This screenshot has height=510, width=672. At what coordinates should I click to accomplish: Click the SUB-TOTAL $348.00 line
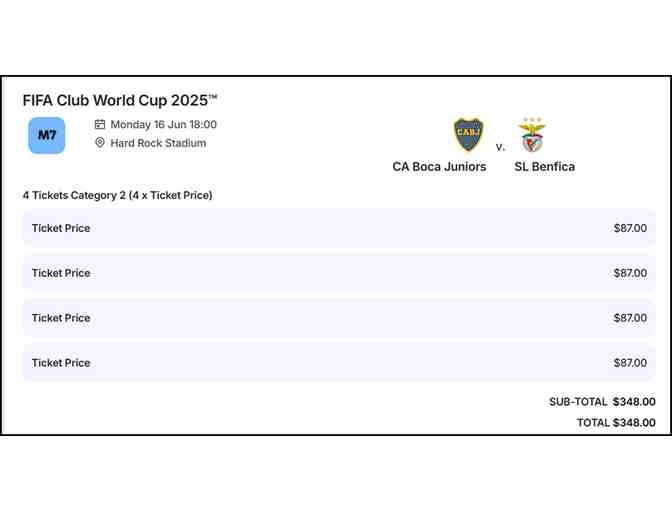click(x=602, y=402)
